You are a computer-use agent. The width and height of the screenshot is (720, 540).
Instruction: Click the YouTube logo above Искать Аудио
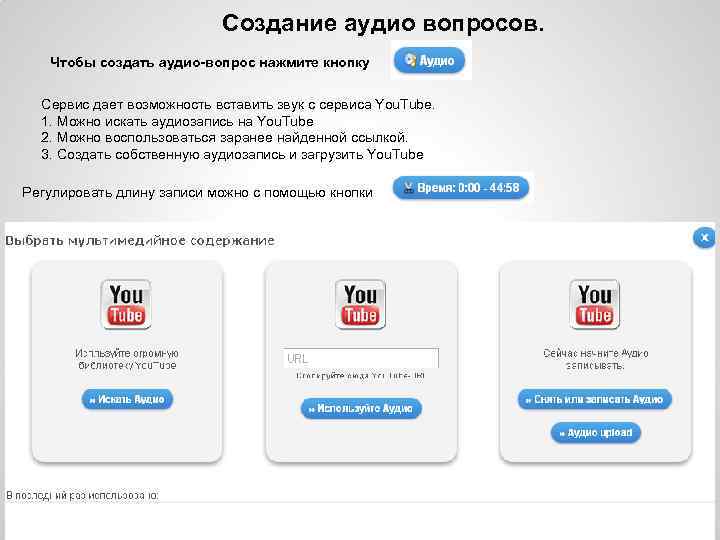pyautogui.click(x=126, y=304)
